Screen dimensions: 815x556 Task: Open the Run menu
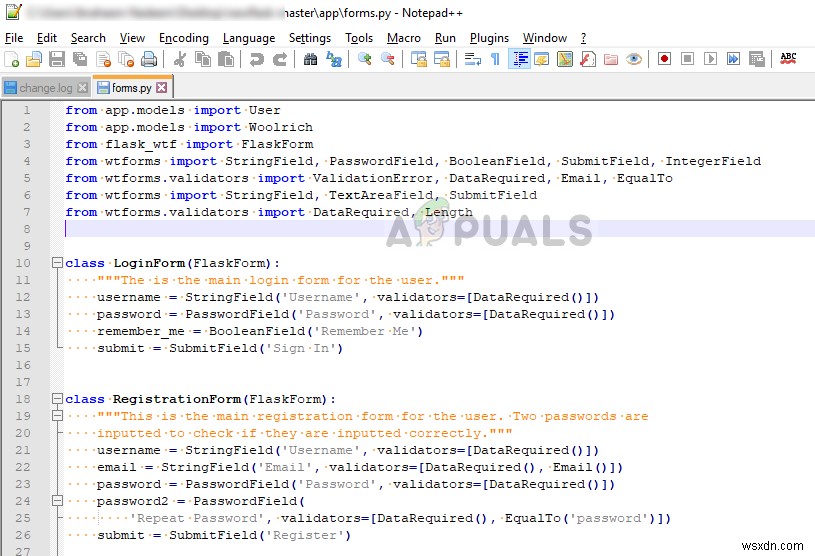point(445,38)
